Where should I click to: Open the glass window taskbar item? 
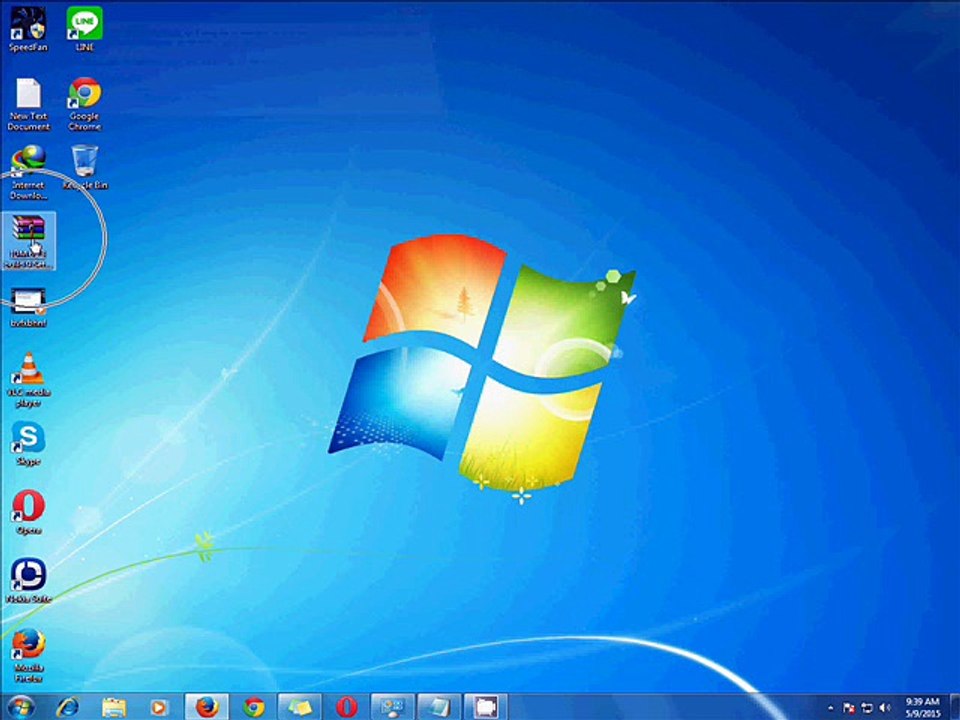pyautogui.click(x=438, y=707)
